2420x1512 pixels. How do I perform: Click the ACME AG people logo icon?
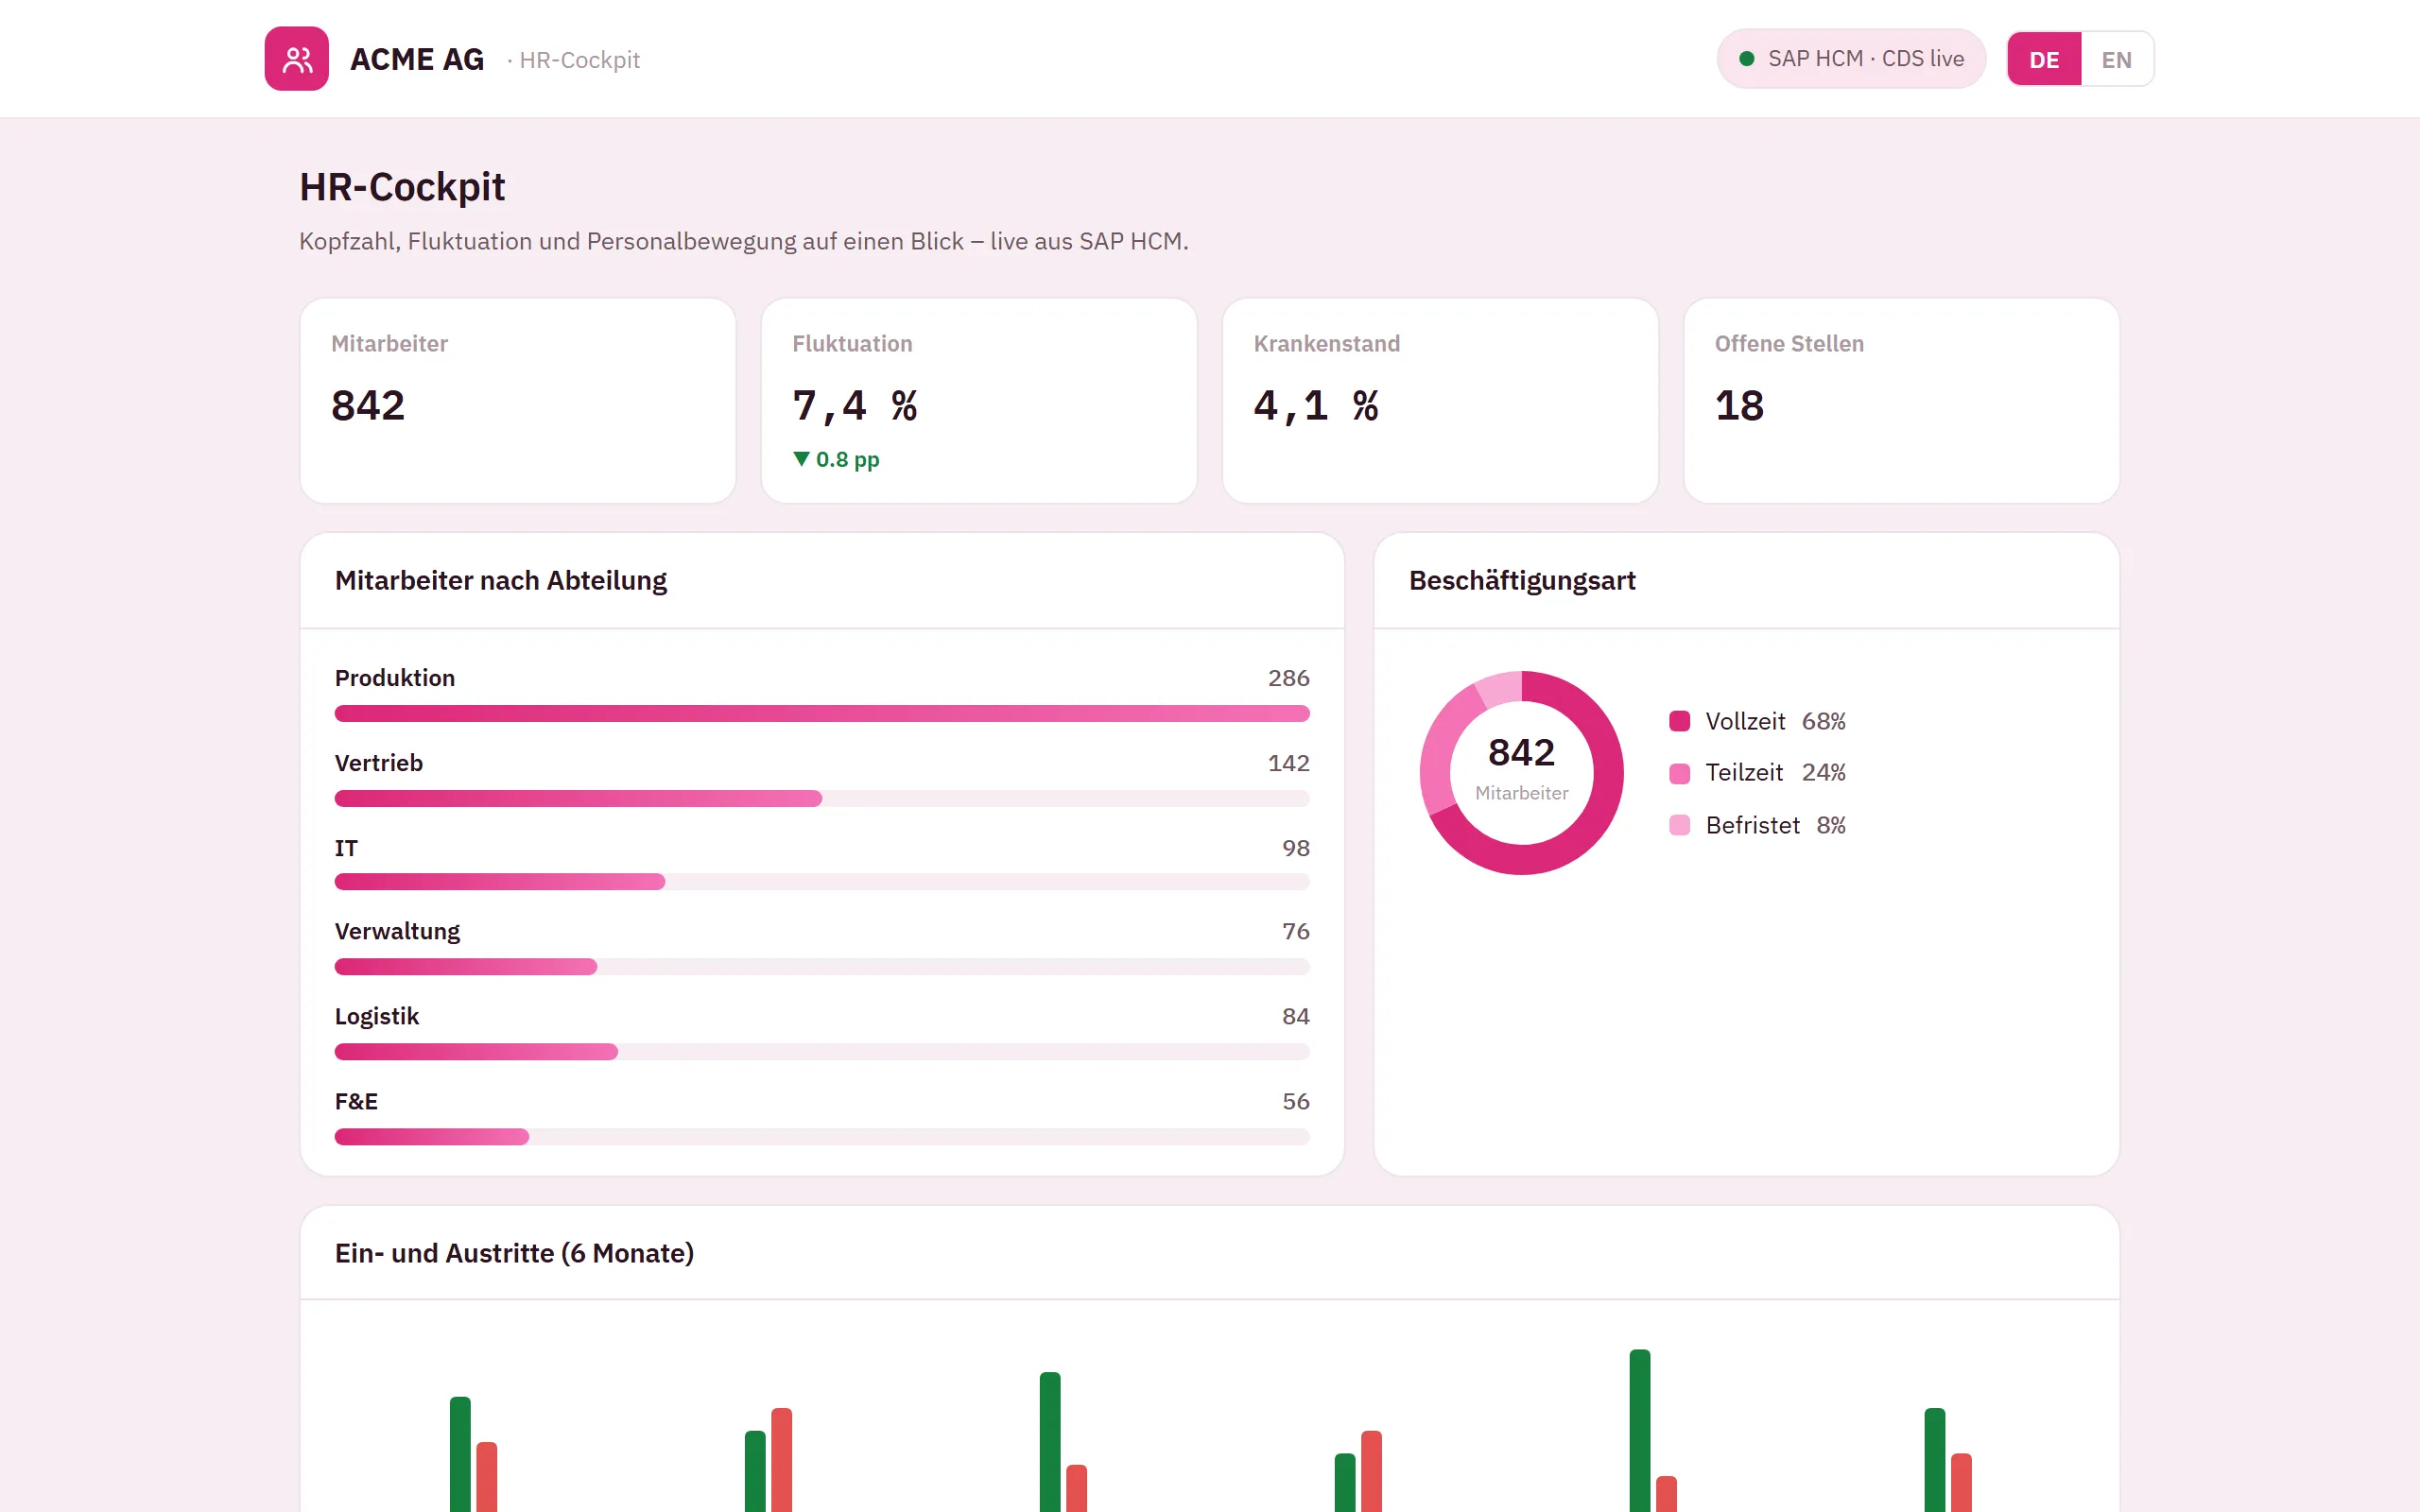296,59
